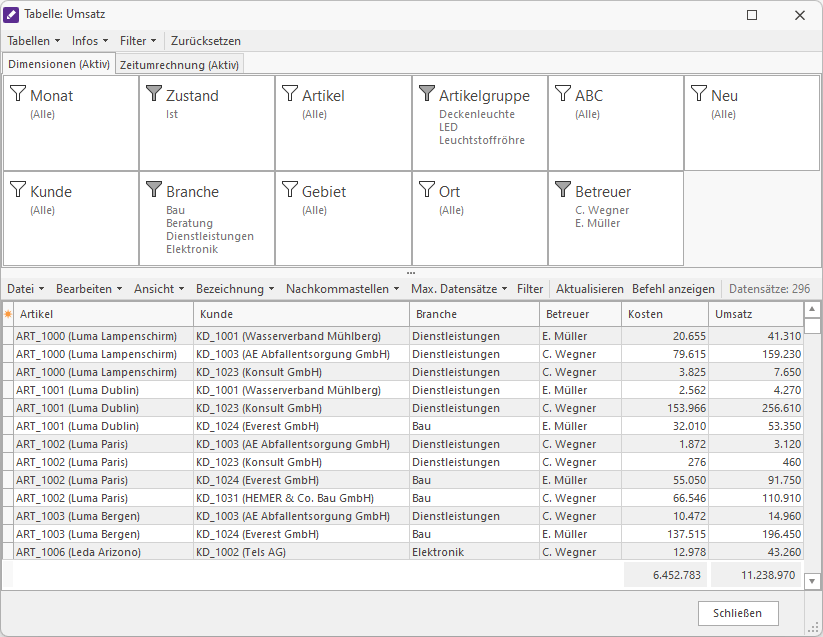Open the Max. Datensätze dropdown
This screenshot has width=823, height=637.
click(459, 289)
